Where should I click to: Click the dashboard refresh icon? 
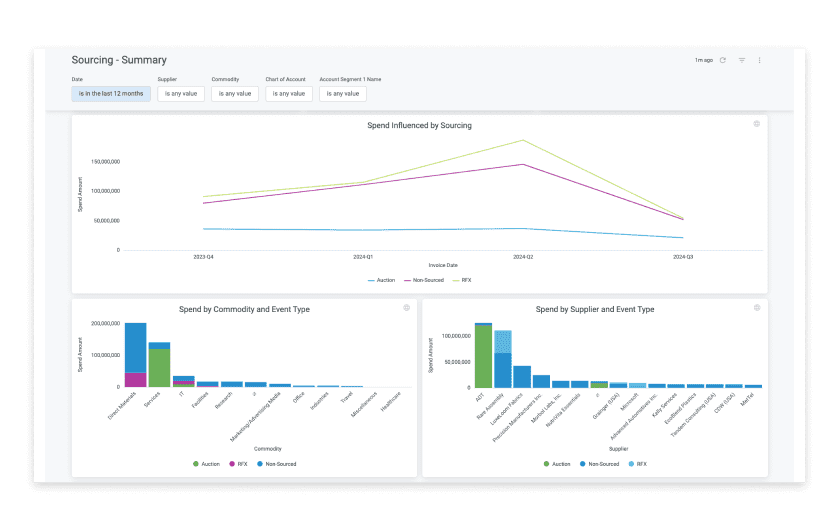tap(723, 60)
